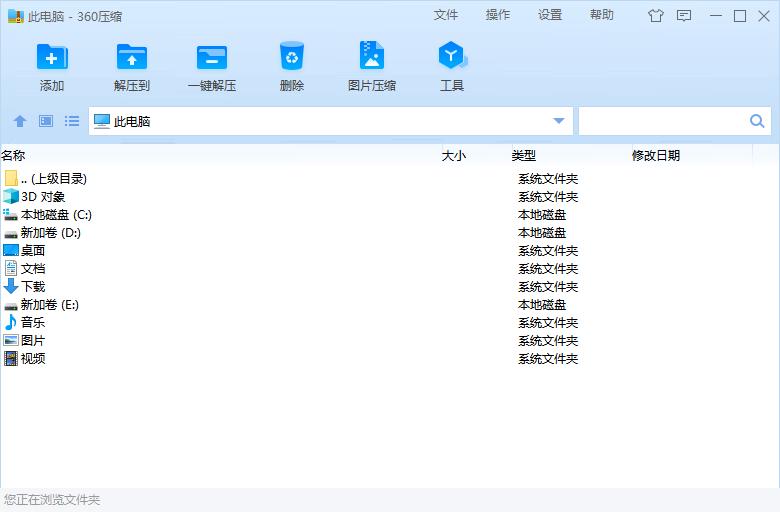Open the skin changer shirt icon

pos(656,15)
